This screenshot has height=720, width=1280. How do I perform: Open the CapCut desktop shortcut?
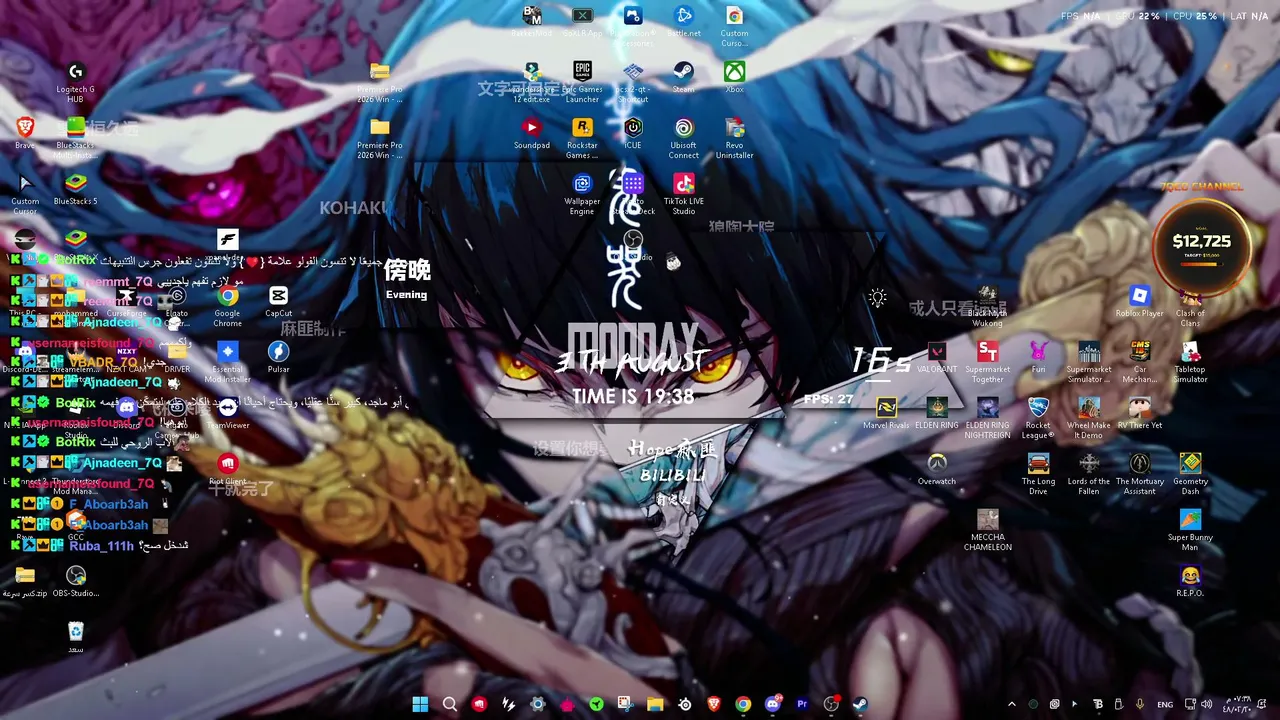pyautogui.click(x=278, y=302)
